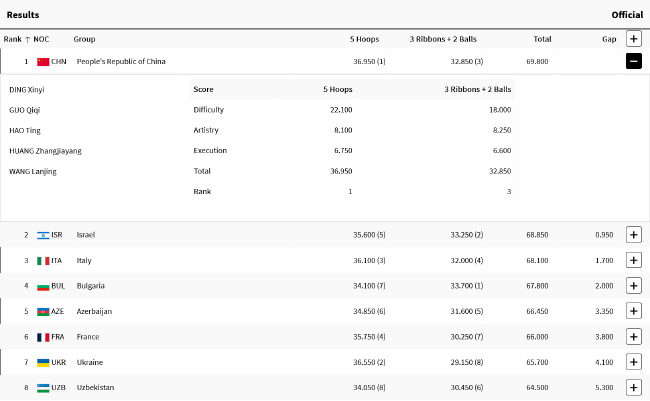Expand Bulgaria's score details
This screenshot has height=401, width=650.
point(633,286)
